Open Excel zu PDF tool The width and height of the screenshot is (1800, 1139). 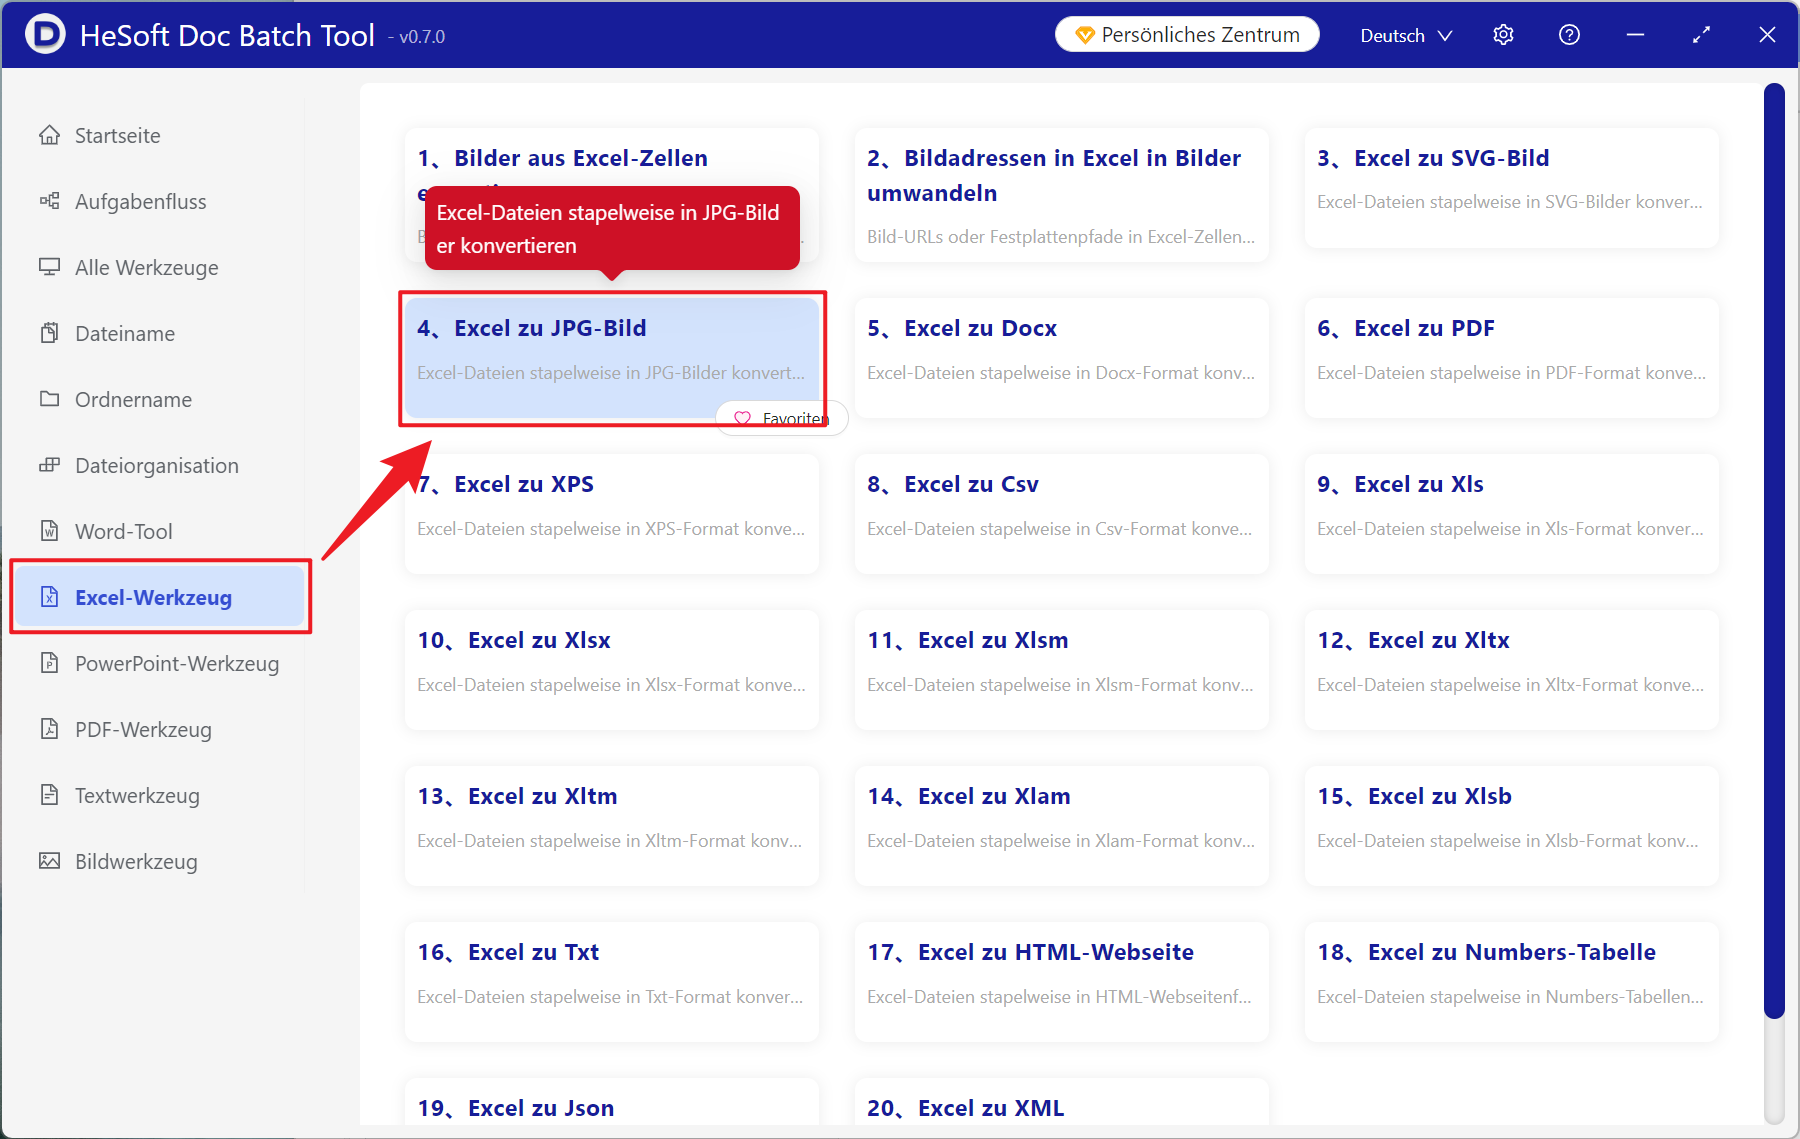(1511, 358)
